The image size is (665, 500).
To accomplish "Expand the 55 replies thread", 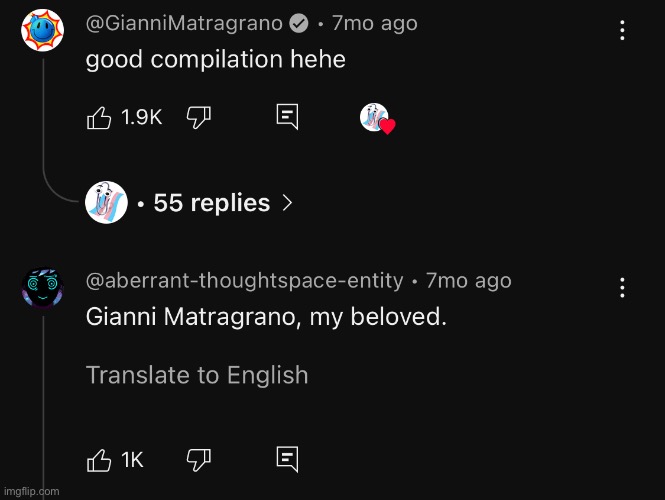I will pyautogui.click(x=212, y=203).
